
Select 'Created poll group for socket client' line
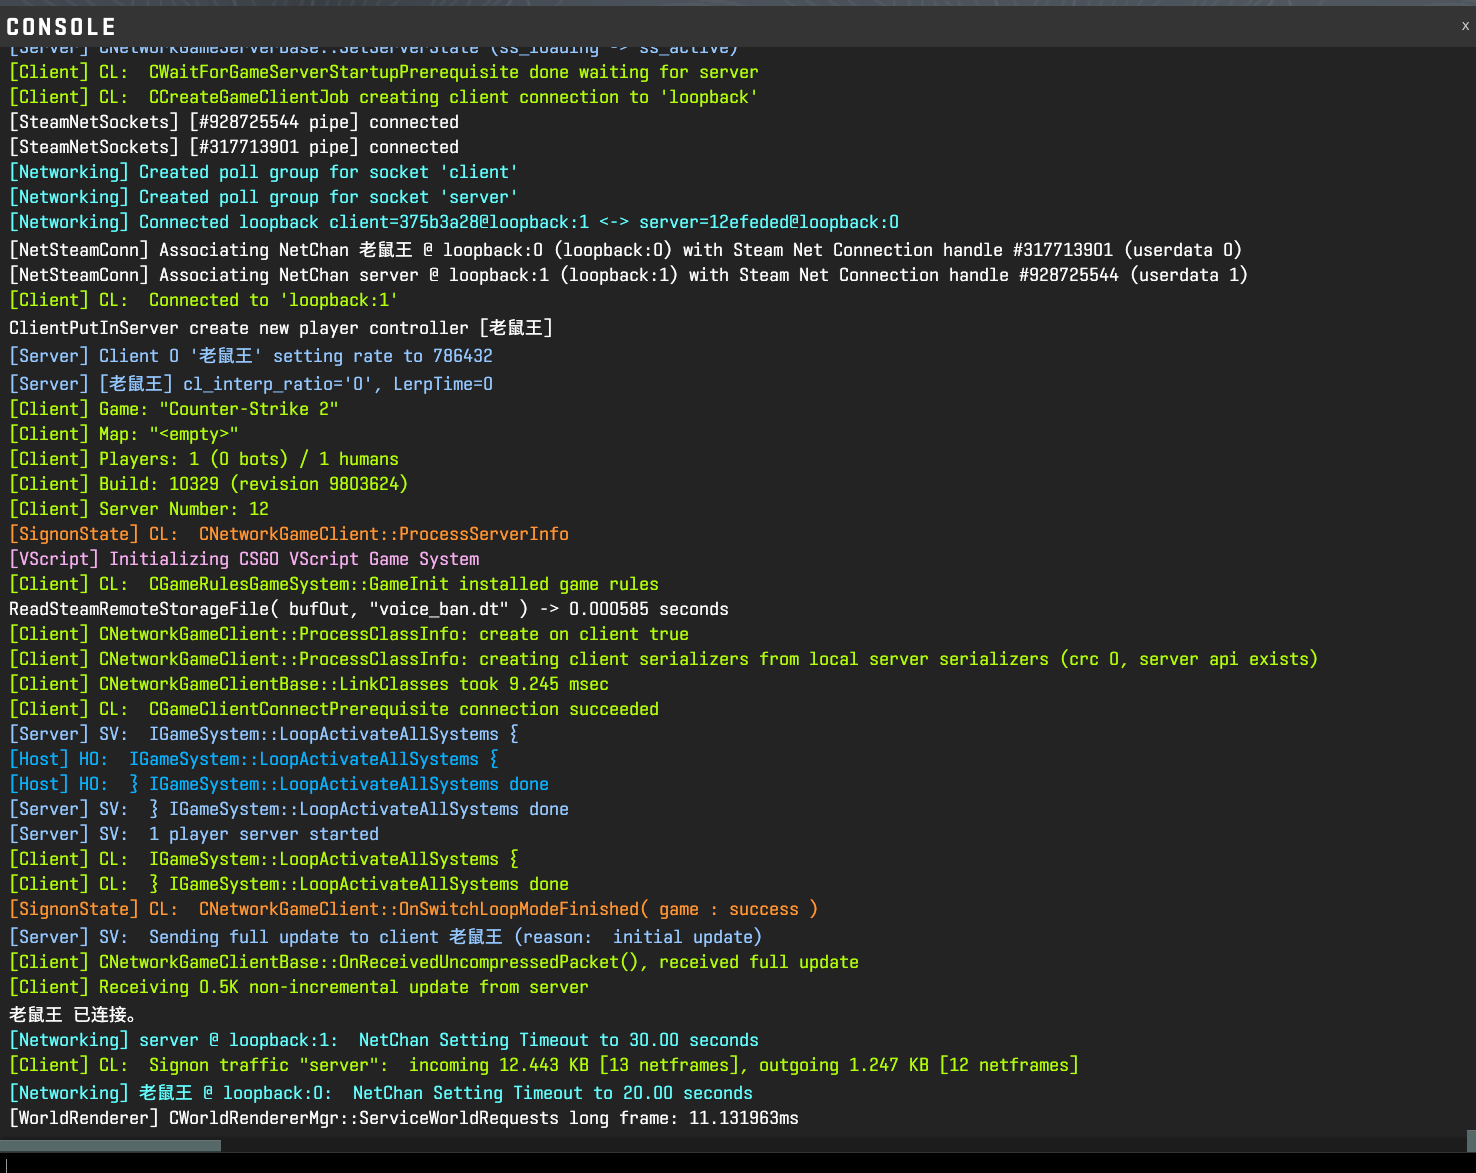tap(264, 172)
